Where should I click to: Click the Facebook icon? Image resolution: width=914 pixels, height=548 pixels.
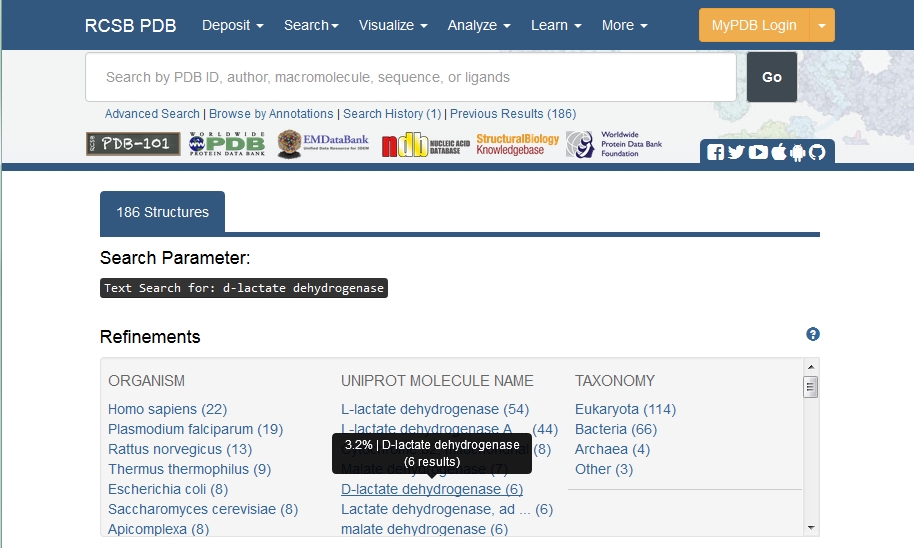click(x=715, y=153)
